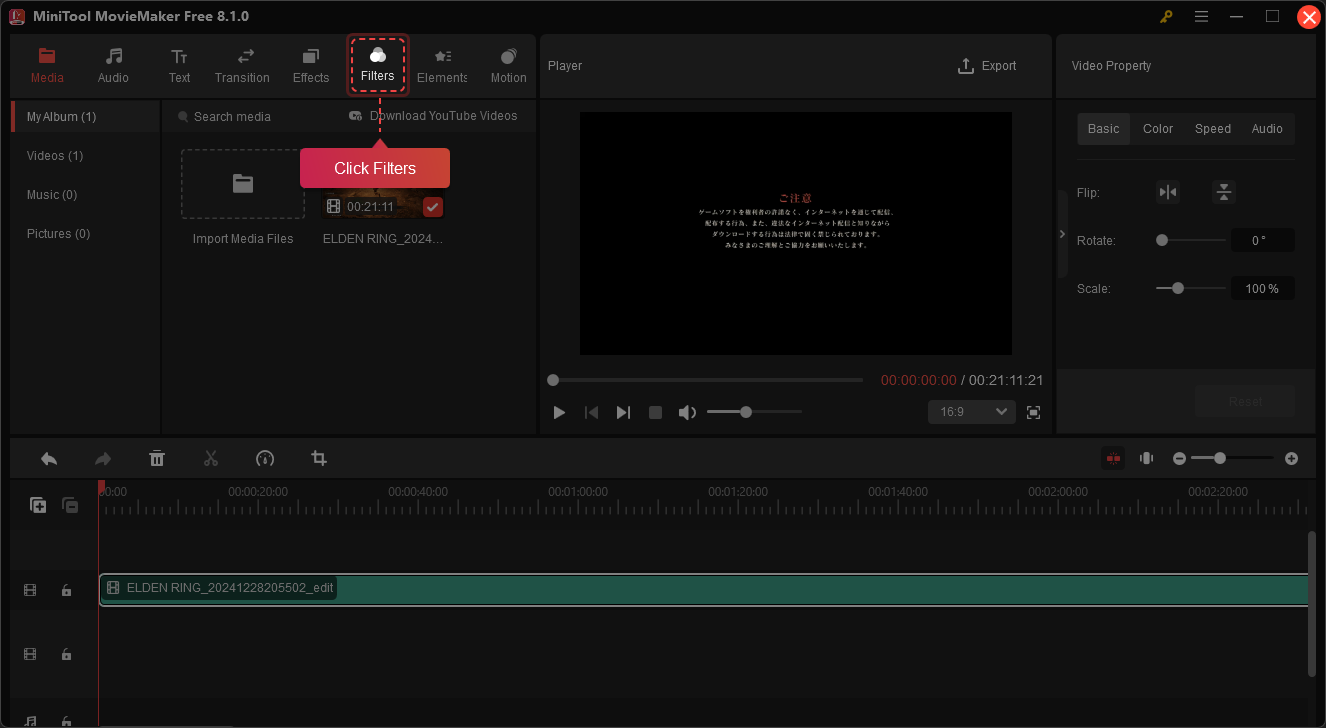
Task: Flip the video vertically
Action: [x=1224, y=192]
